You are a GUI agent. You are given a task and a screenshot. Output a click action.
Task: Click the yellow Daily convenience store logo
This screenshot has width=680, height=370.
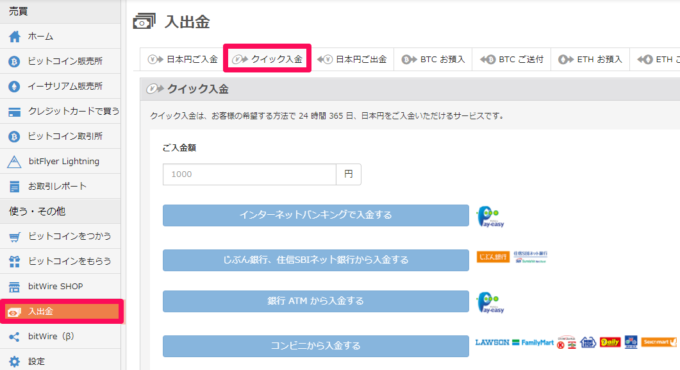[610, 342]
